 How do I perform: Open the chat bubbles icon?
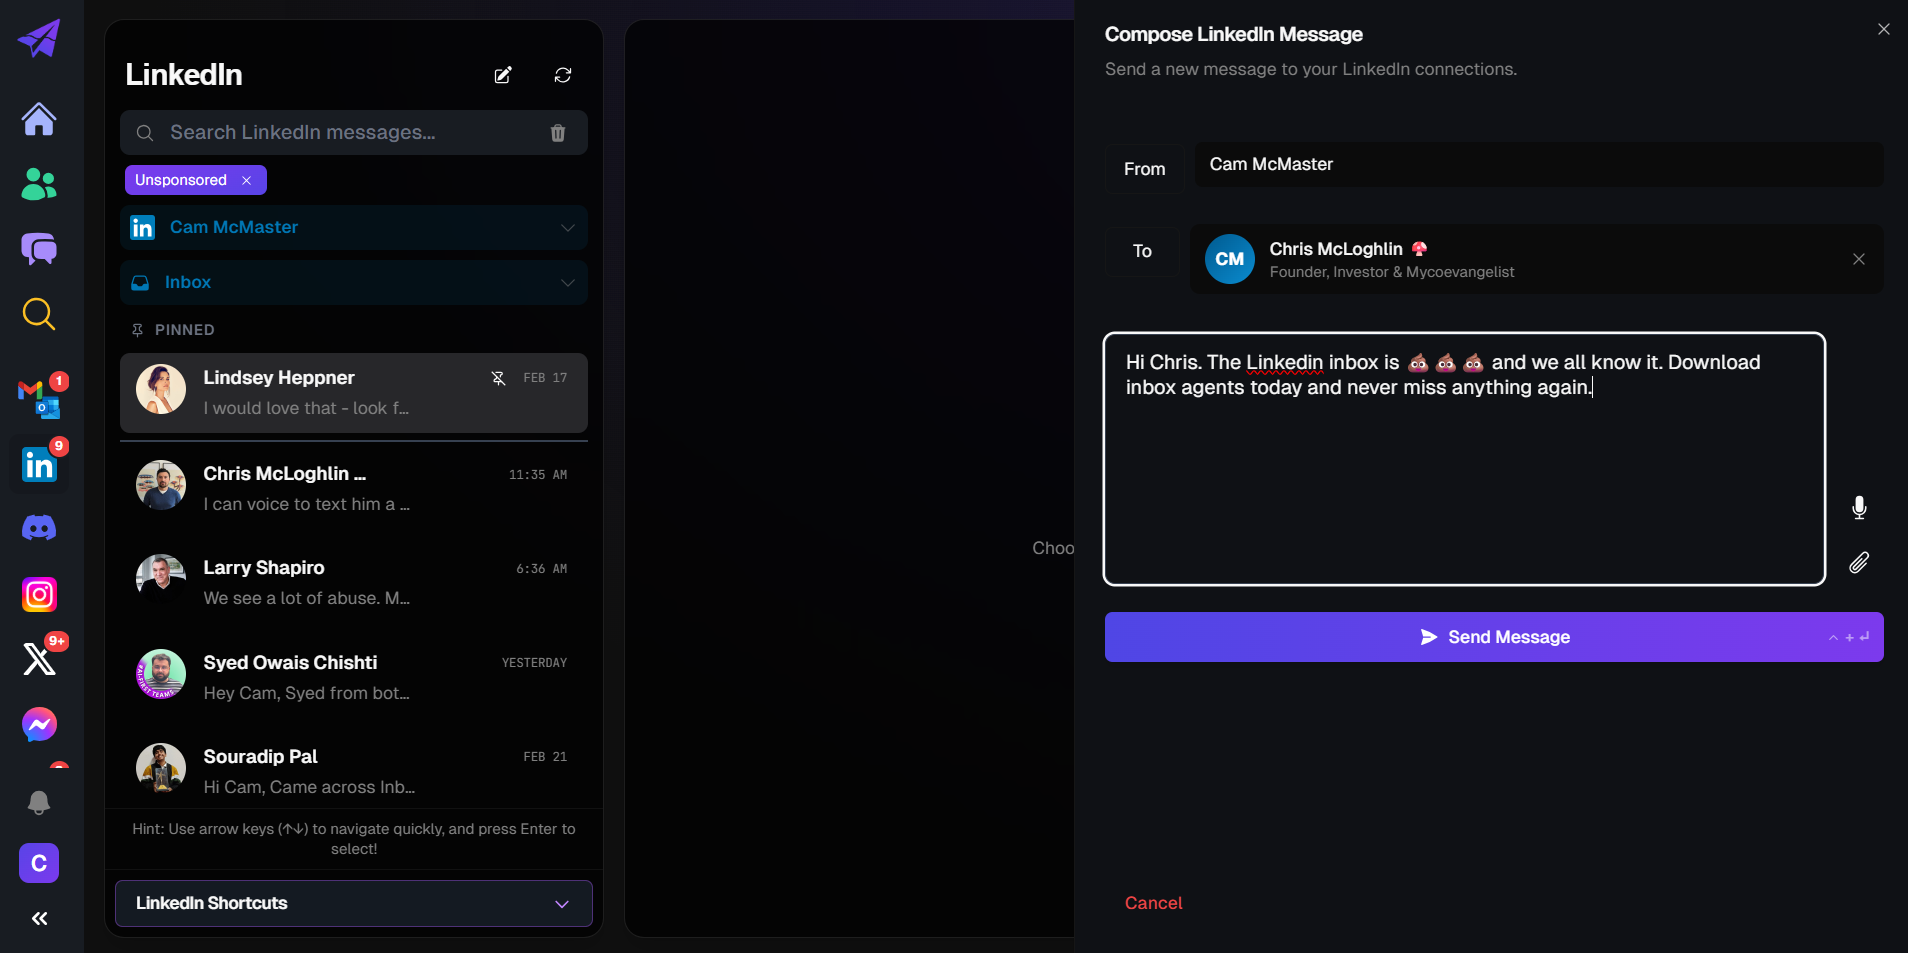click(x=39, y=248)
